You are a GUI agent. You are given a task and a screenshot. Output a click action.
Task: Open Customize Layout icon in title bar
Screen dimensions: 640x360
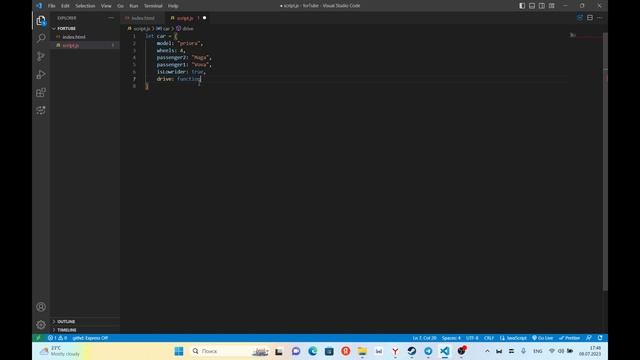551,6
